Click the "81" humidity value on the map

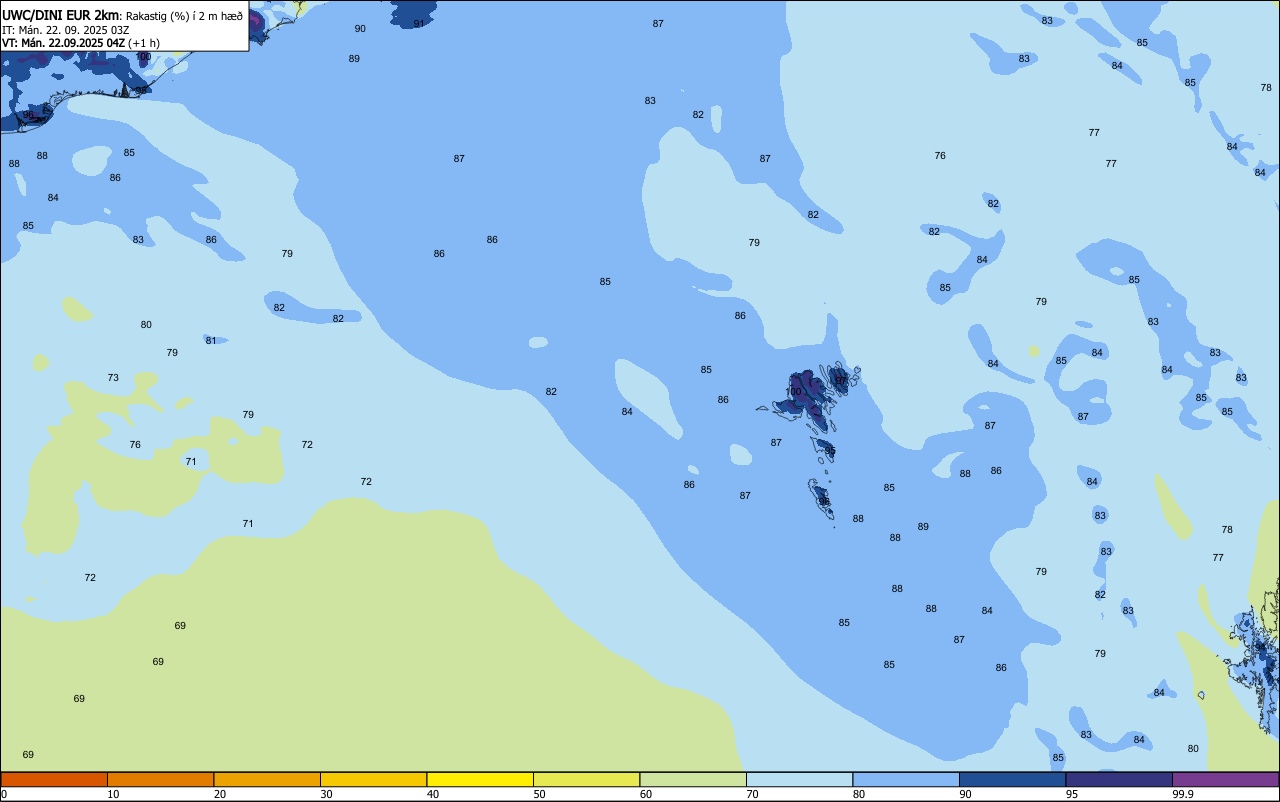[x=211, y=341]
